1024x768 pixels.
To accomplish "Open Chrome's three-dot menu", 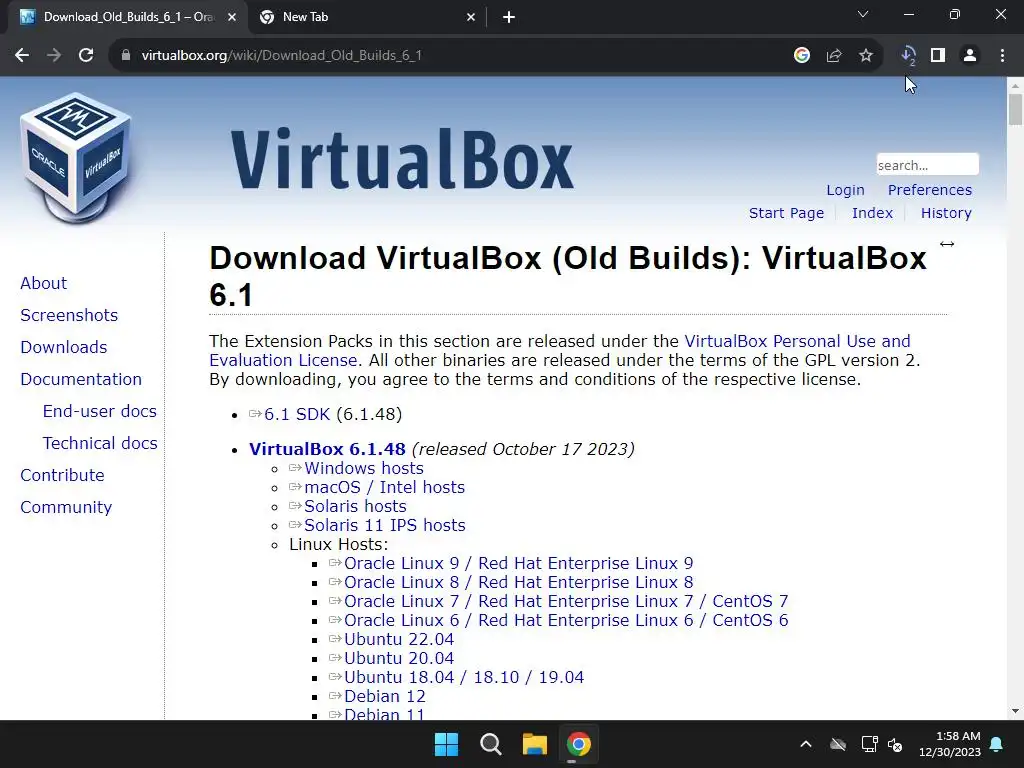I will 1002,56.
